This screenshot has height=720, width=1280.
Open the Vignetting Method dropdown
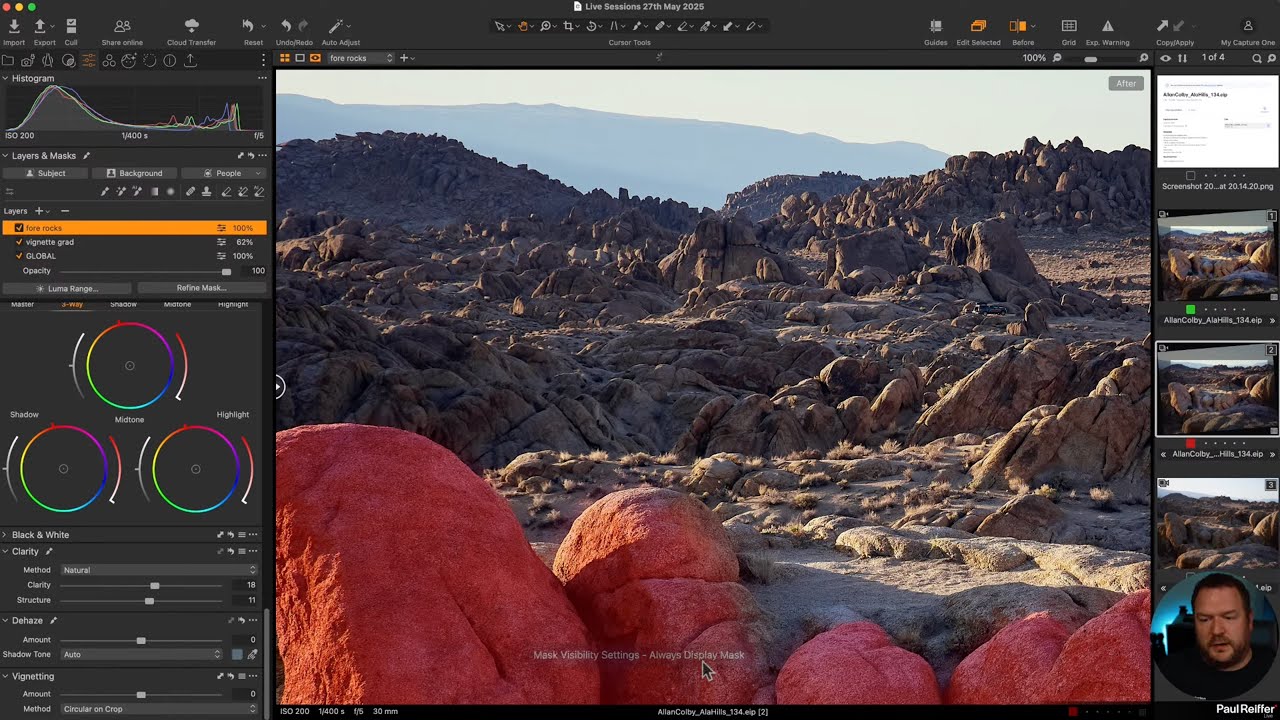pyautogui.click(x=159, y=709)
